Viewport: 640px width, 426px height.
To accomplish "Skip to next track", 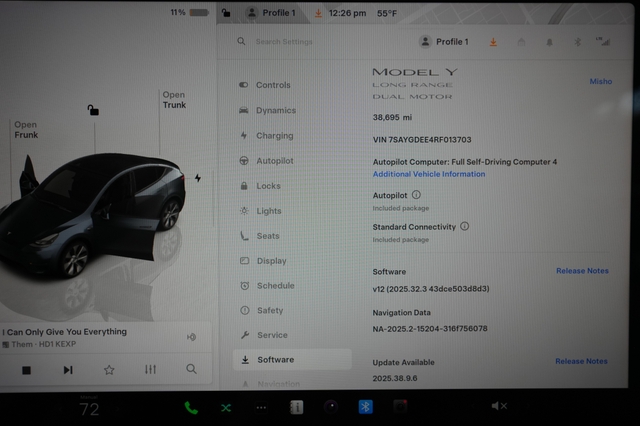I will pos(68,370).
